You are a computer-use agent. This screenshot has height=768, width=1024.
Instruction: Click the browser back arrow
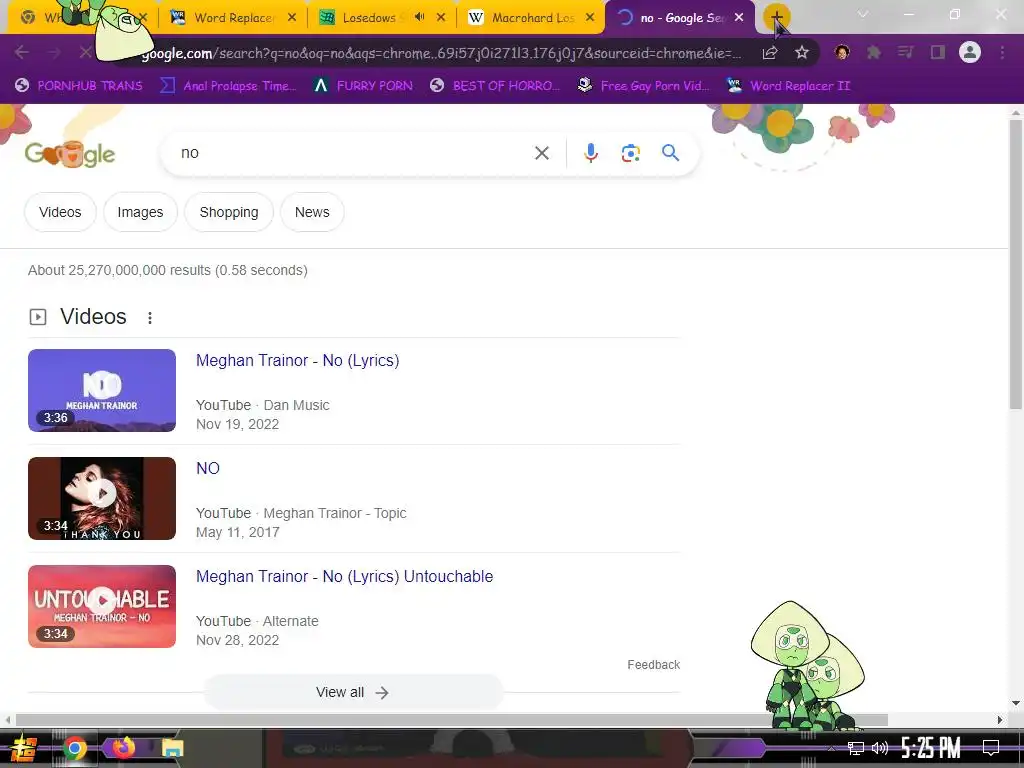click(x=22, y=52)
